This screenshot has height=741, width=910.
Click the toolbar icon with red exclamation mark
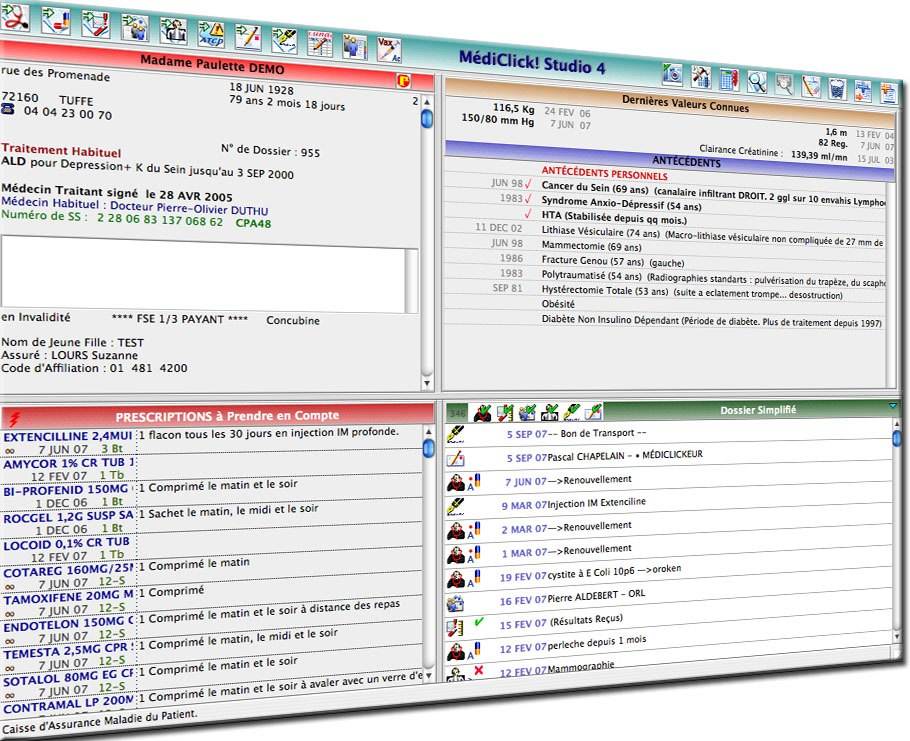point(95,23)
